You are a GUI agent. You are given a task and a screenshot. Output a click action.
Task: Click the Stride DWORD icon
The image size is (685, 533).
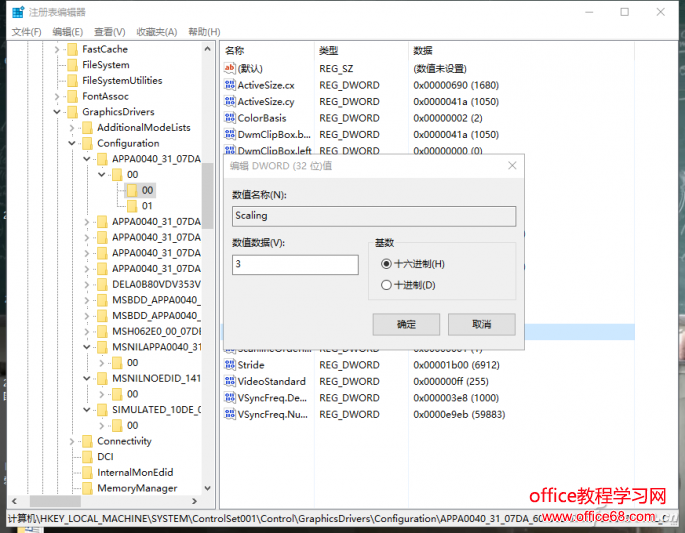tap(230, 364)
